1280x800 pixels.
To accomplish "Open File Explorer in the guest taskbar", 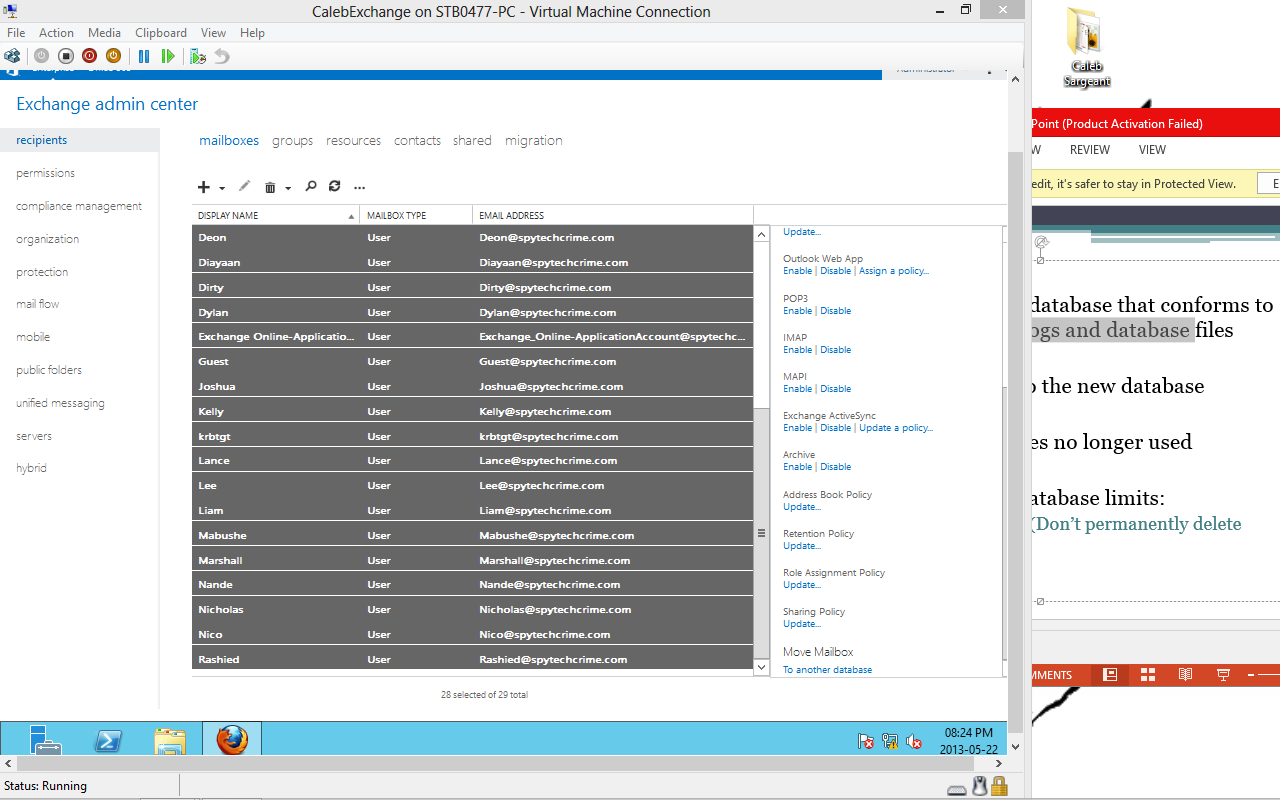I will click(170, 741).
